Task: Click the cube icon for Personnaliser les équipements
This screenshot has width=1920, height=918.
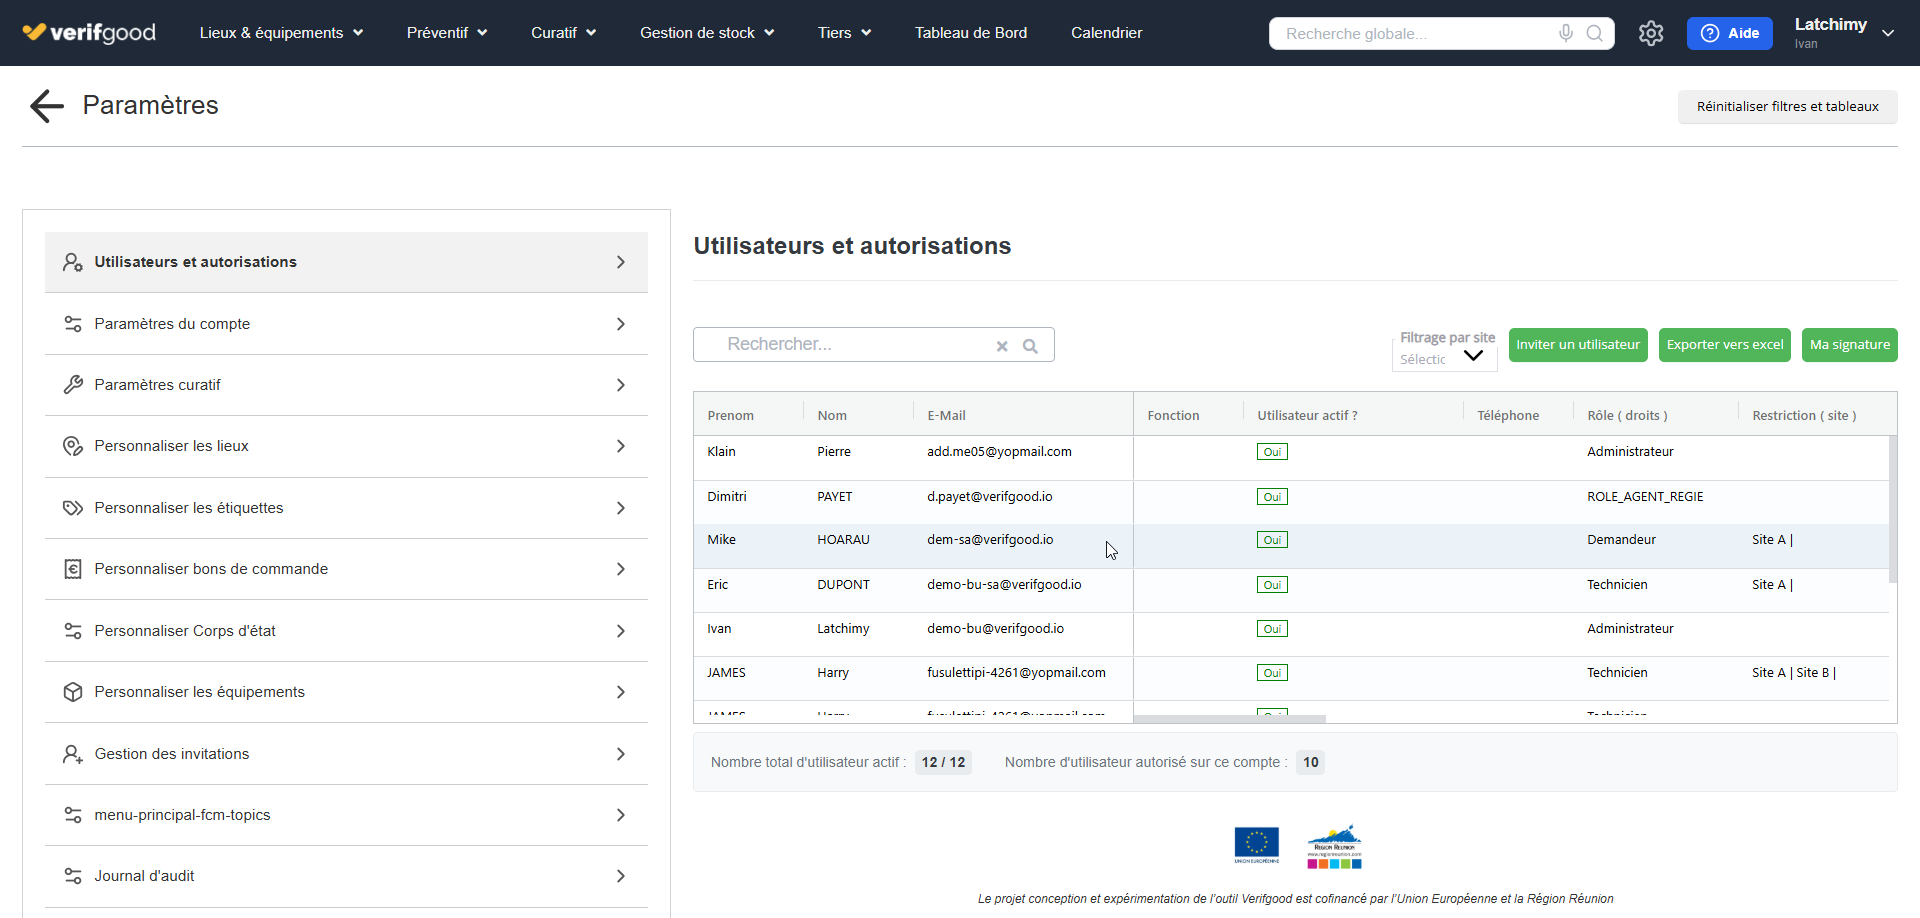Action: pos(73,692)
